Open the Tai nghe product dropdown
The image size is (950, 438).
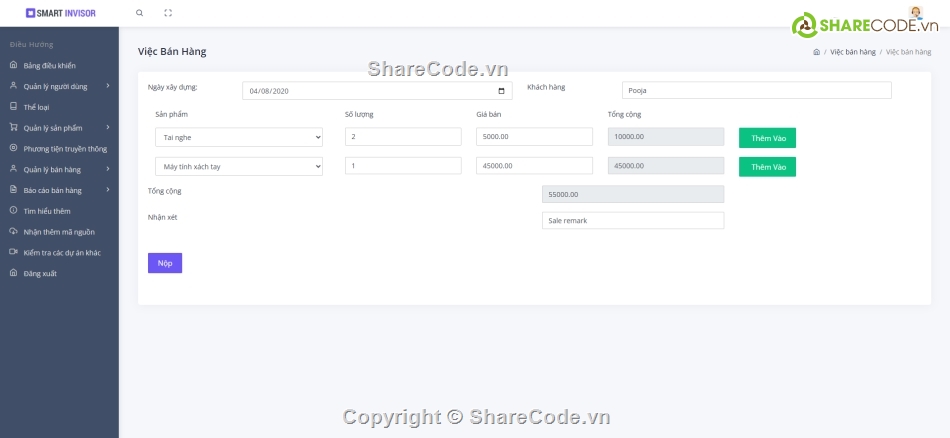239,137
